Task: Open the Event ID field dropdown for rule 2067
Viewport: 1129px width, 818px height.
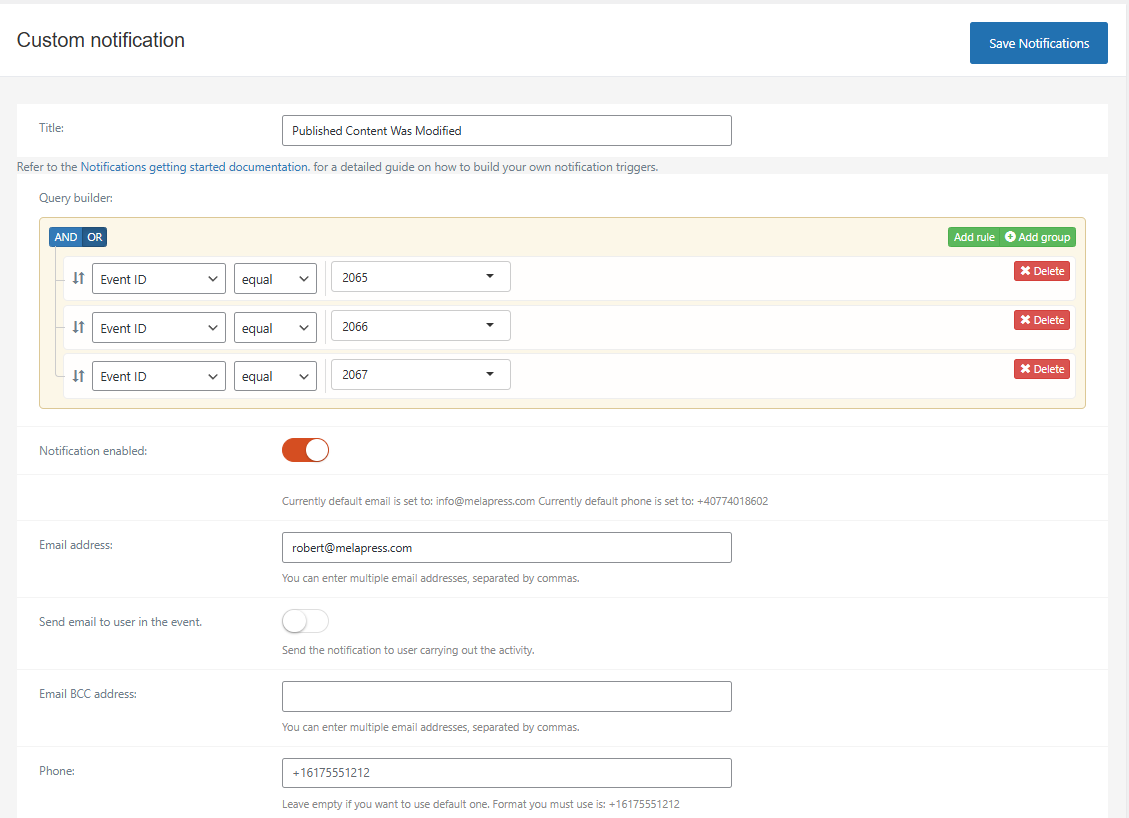Action: click(158, 376)
